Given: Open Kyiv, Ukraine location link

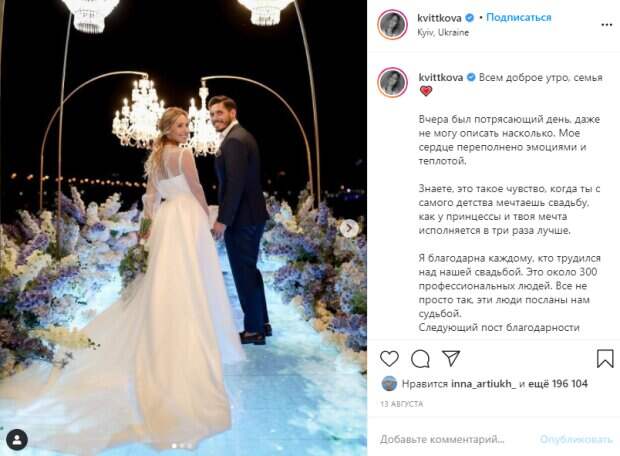Looking at the screenshot, I should click(x=443, y=32).
